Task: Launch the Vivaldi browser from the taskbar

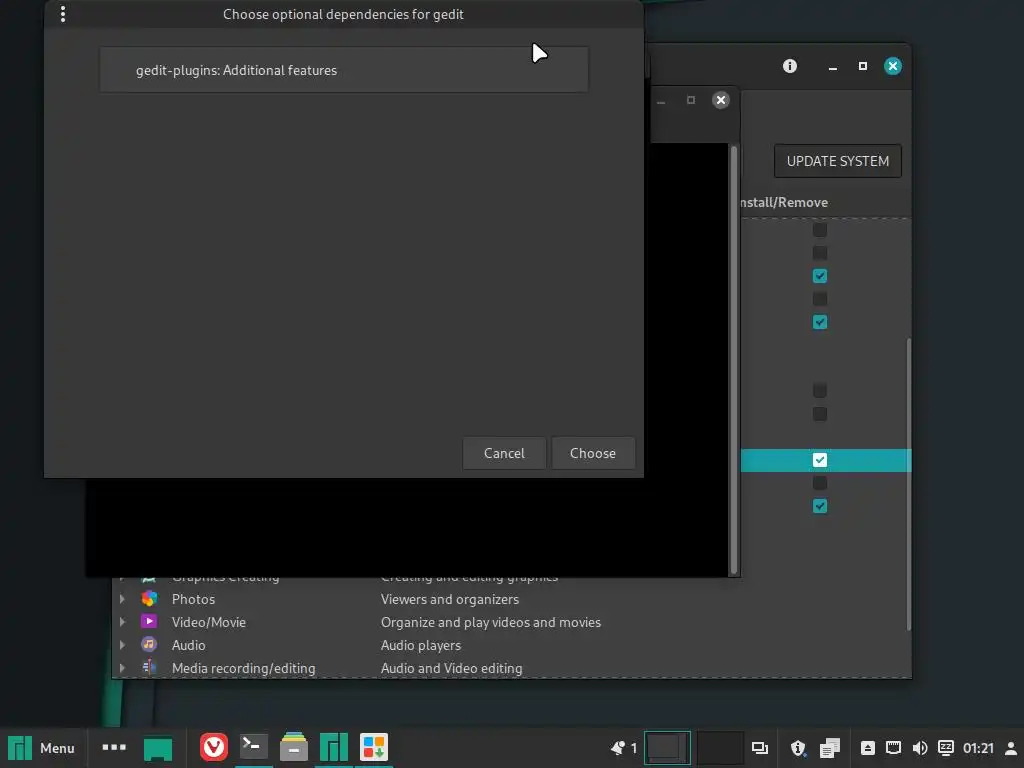Action: (x=214, y=747)
